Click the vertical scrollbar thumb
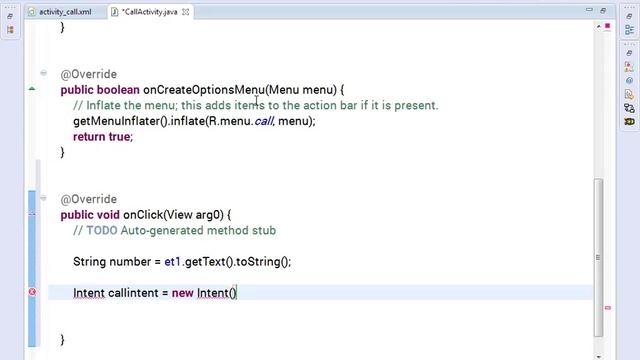This screenshot has height=360, width=640. [598, 258]
